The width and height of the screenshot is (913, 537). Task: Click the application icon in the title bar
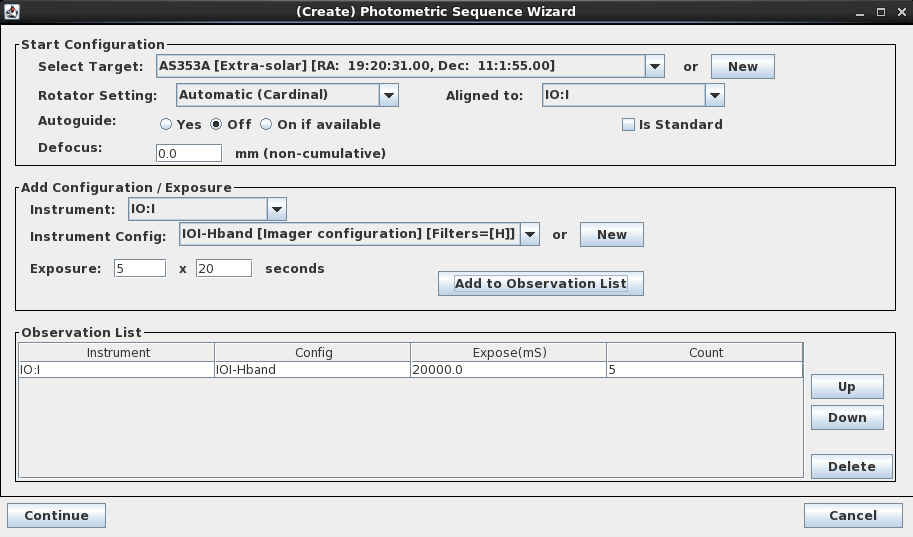click(12, 11)
